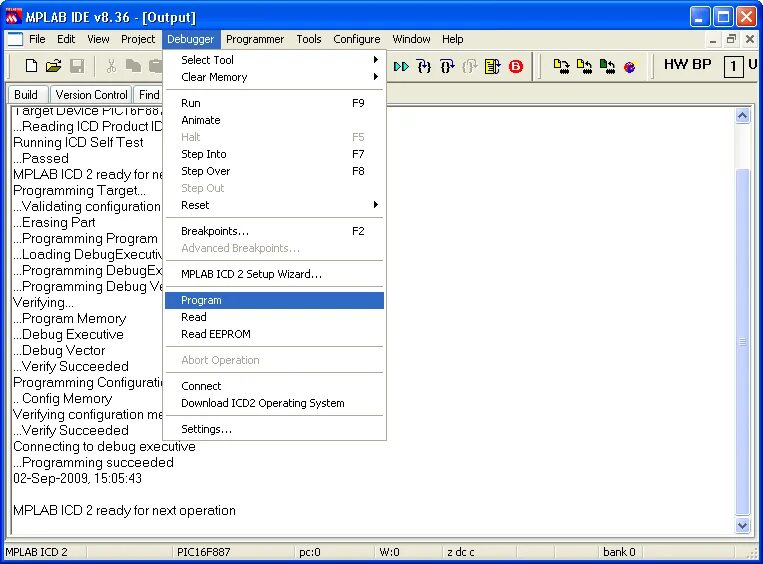Close the inner Output document window
Screen dimensions: 763x564
[x=750, y=39]
